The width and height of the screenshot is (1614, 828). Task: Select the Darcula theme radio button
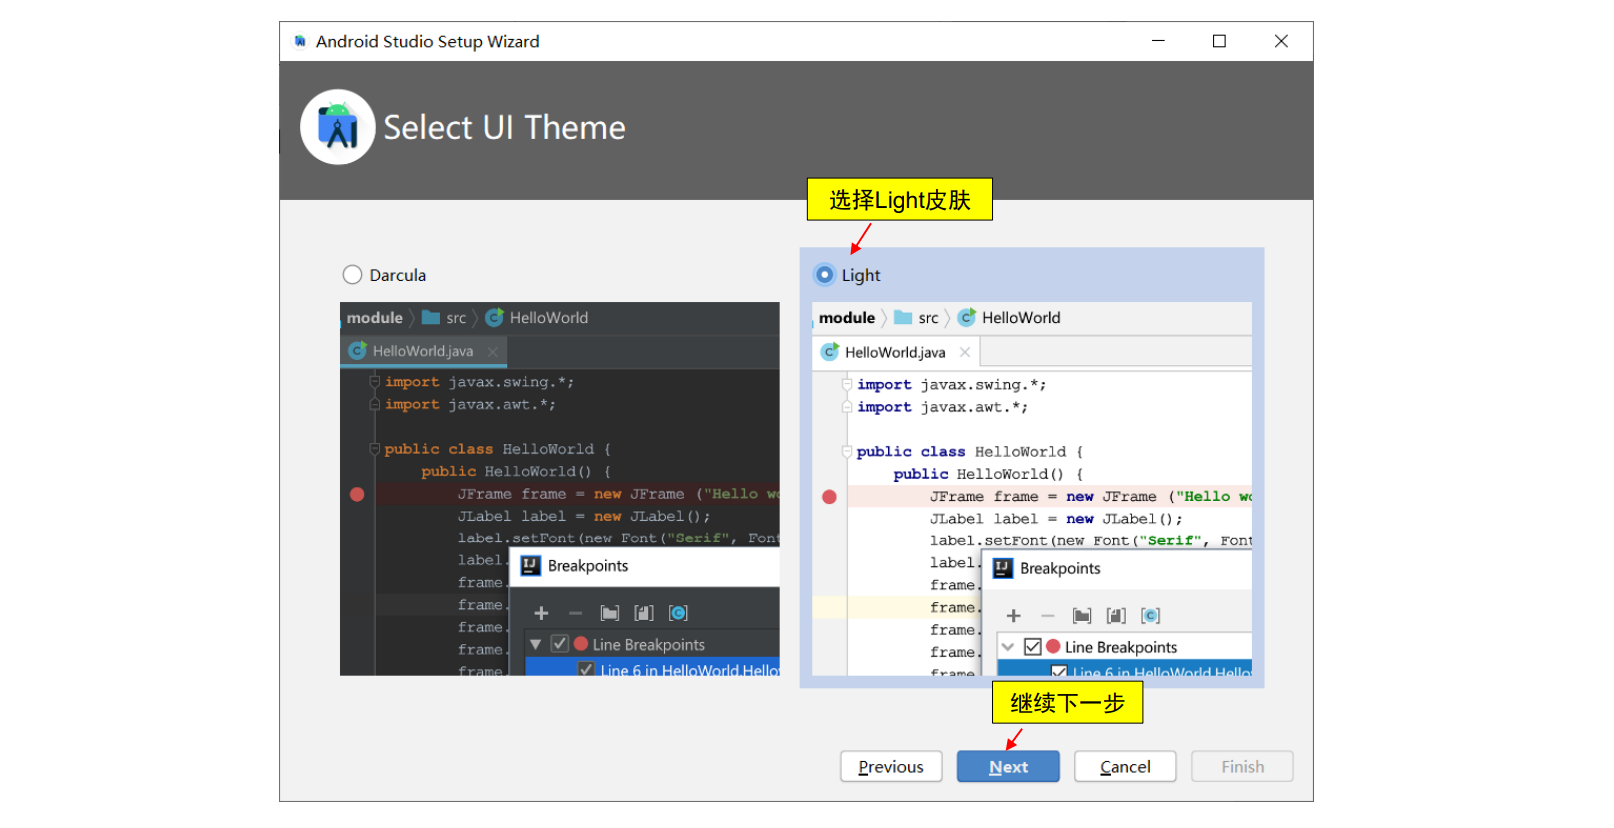(352, 275)
